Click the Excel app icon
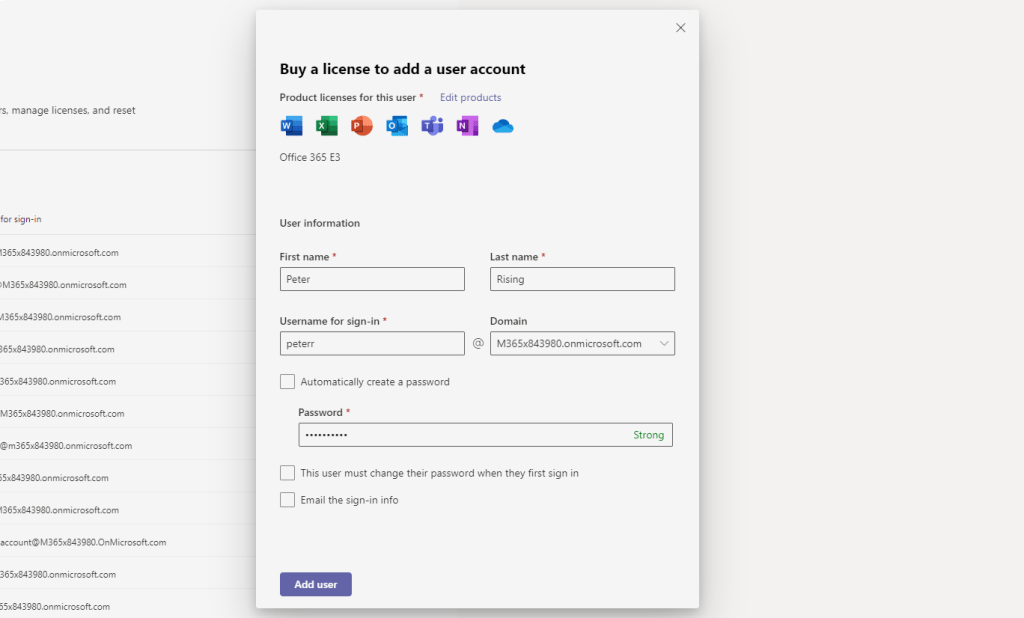This screenshot has width=1024, height=618. click(326, 126)
